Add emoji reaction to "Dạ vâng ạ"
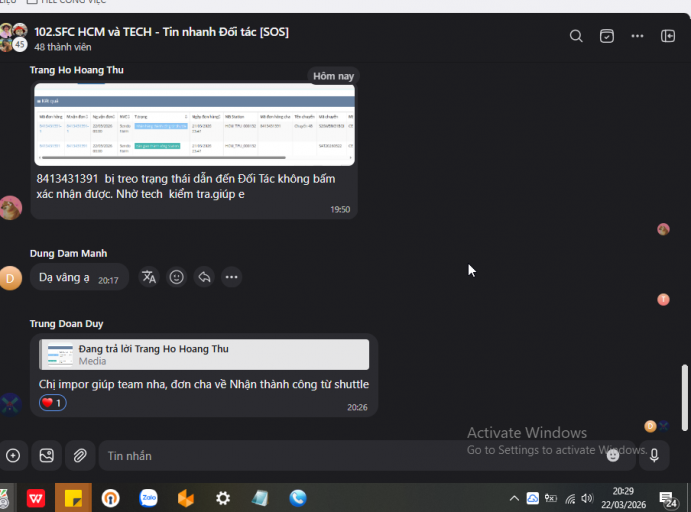 pyautogui.click(x=177, y=277)
